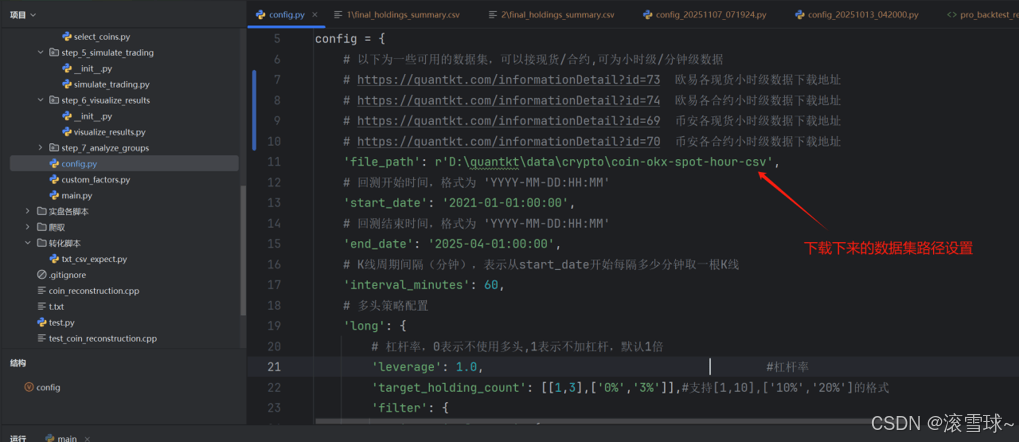The height and width of the screenshot is (442, 1019).
Task: Close the config.py editor tab
Action: coord(315,14)
